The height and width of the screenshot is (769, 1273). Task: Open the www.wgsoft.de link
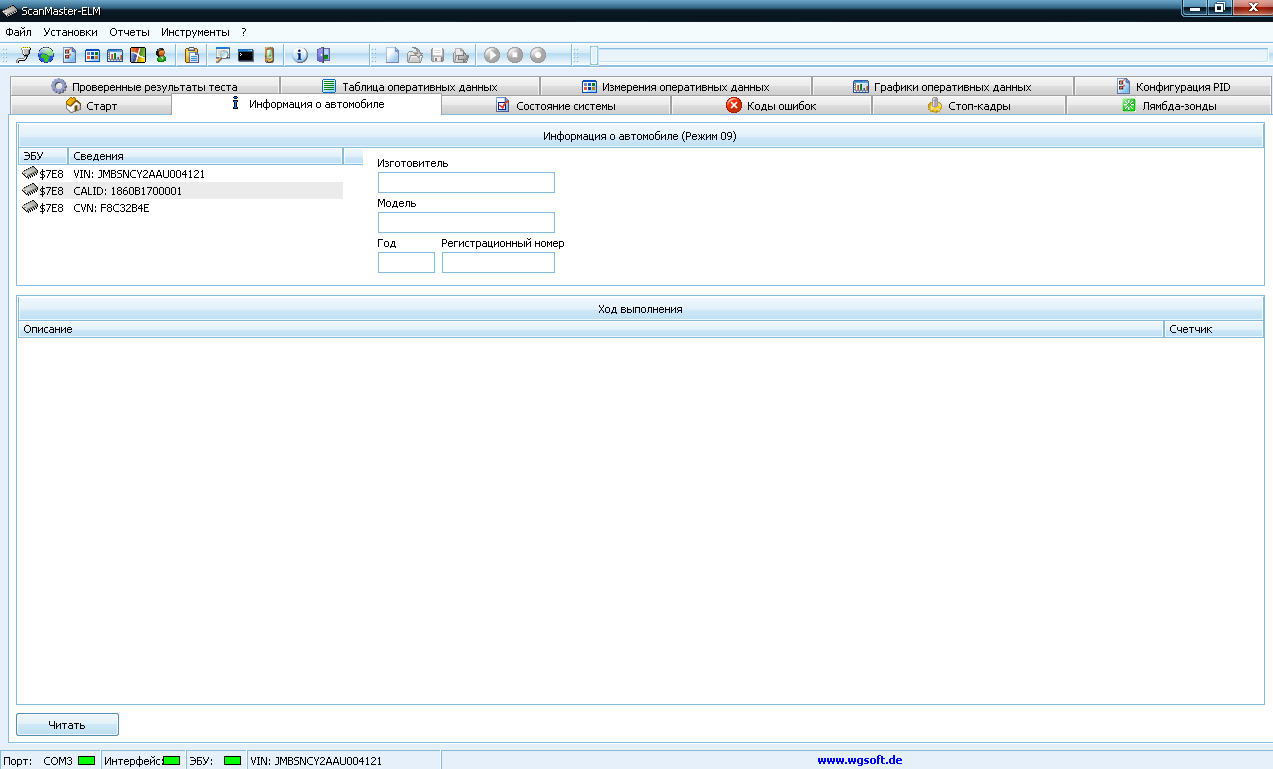pyautogui.click(x=860, y=760)
